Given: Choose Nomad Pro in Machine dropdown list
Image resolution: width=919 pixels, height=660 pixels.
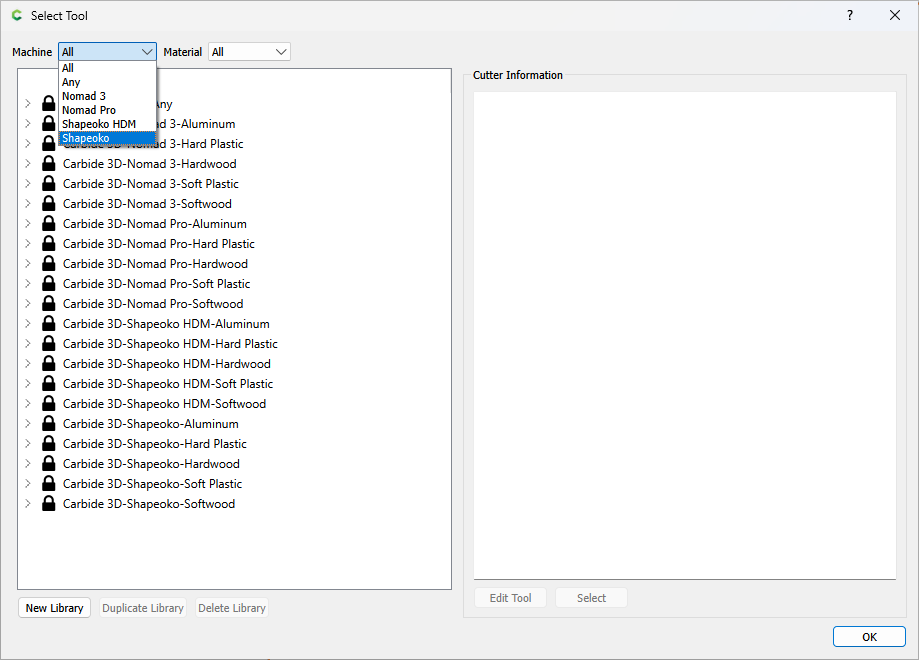Looking at the screenshot, I should (89, 110).
